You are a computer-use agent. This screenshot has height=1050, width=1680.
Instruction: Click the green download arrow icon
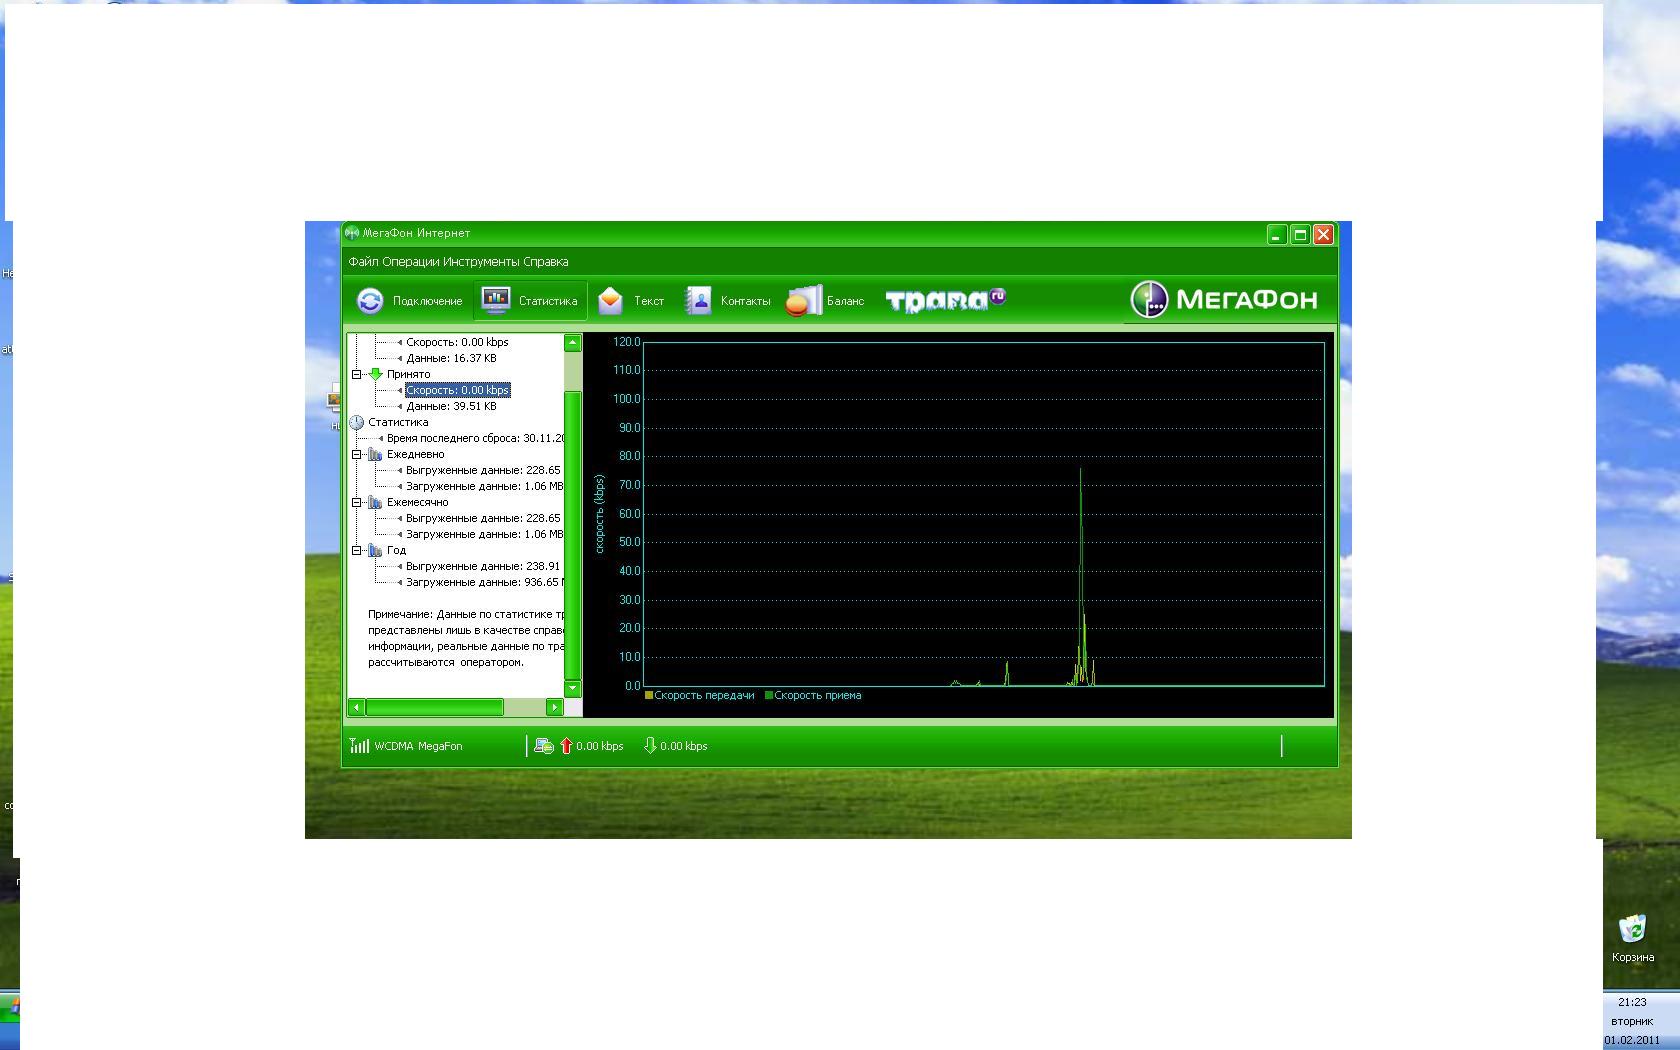650,746
